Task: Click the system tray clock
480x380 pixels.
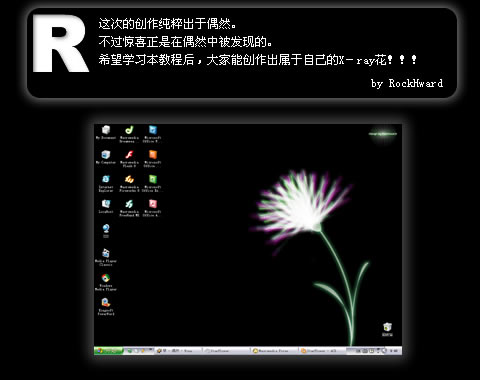Action: pos(395,351)
